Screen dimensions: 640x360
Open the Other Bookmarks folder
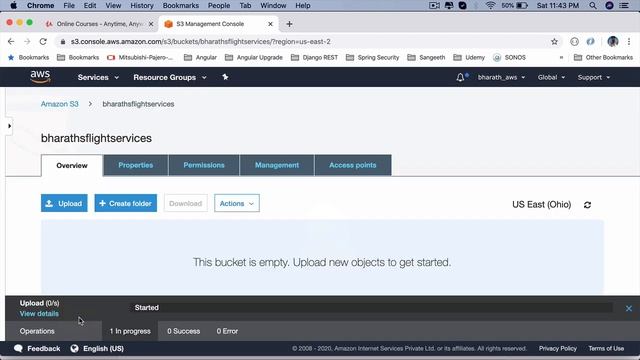click(x=603, y=58)
